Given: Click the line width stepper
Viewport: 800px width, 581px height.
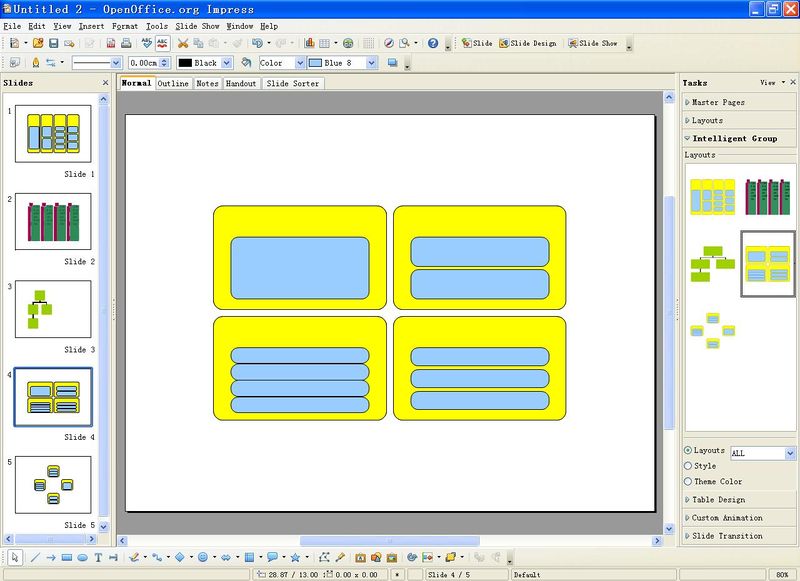Looking at the screenshot, I should 164,63.
